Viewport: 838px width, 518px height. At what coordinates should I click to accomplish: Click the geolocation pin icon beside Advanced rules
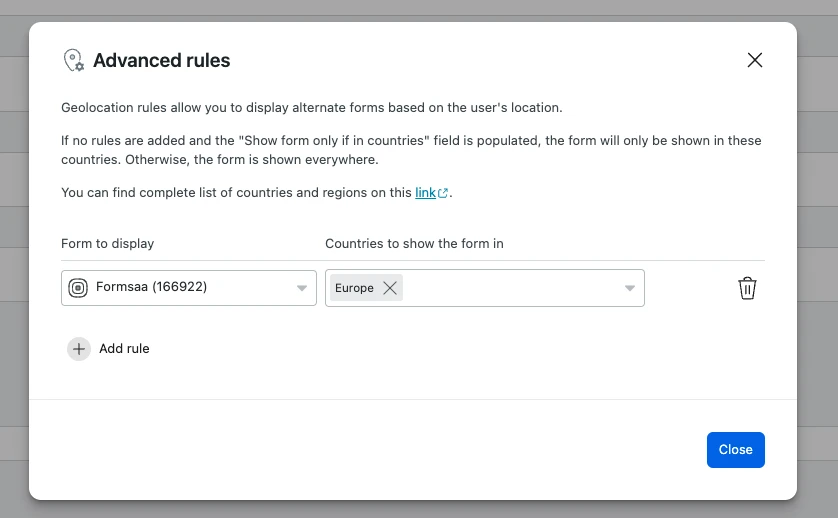click(x=73, y=61)
